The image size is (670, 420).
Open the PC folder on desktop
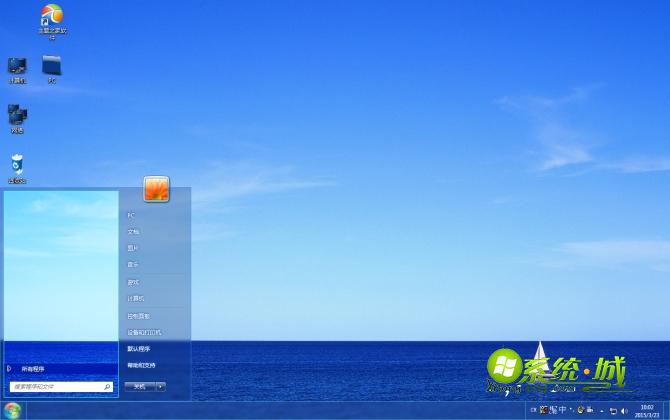(52, 67)
